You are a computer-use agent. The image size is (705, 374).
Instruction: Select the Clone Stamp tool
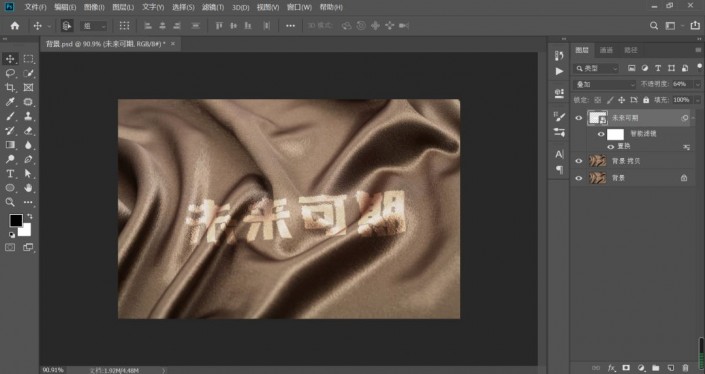[x=28, y=116]
